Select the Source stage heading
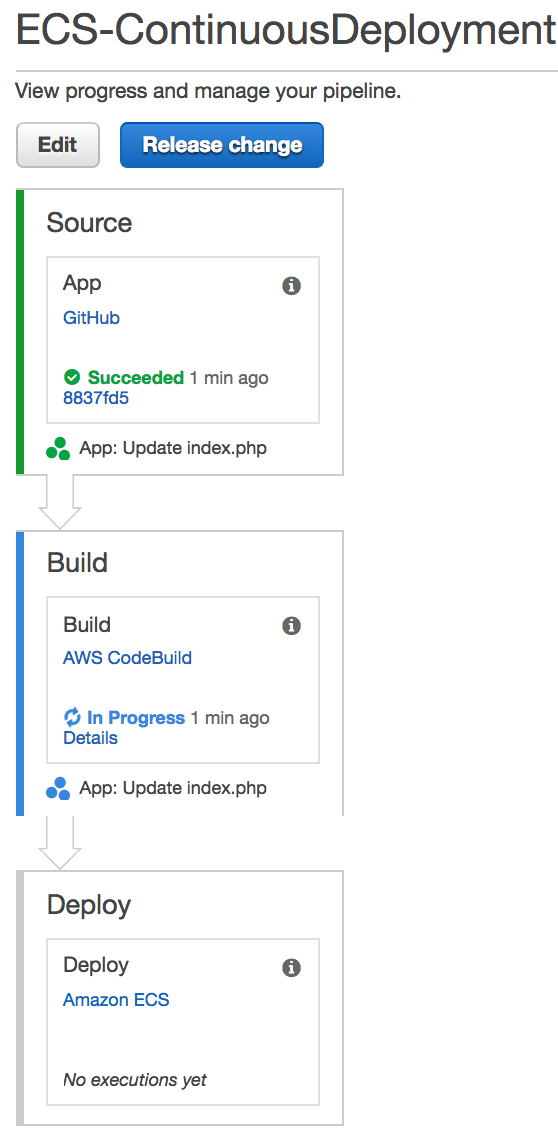The image size is (558, 1142). point(89,223)
